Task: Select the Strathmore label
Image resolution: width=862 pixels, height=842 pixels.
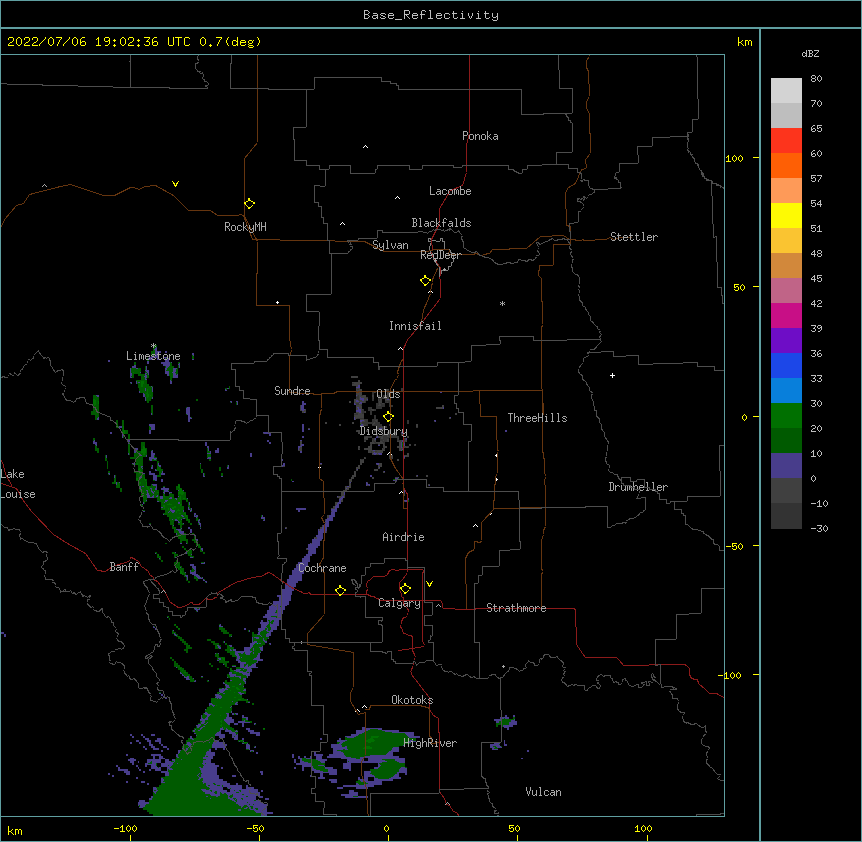Action: (x=516, y=608)
